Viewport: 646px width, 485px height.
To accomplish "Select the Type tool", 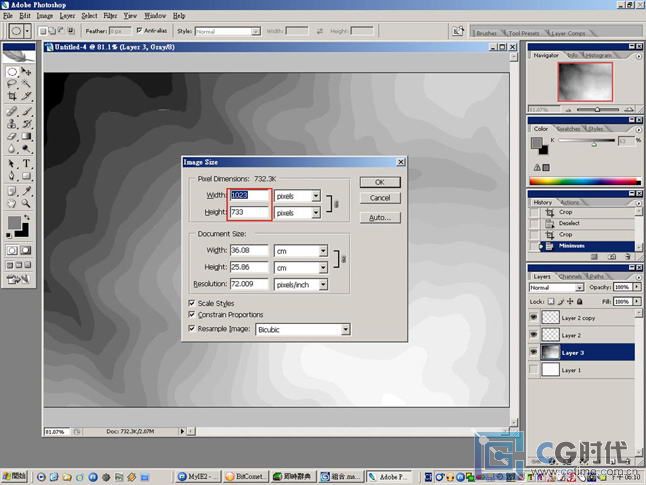I will click(26, 164).
